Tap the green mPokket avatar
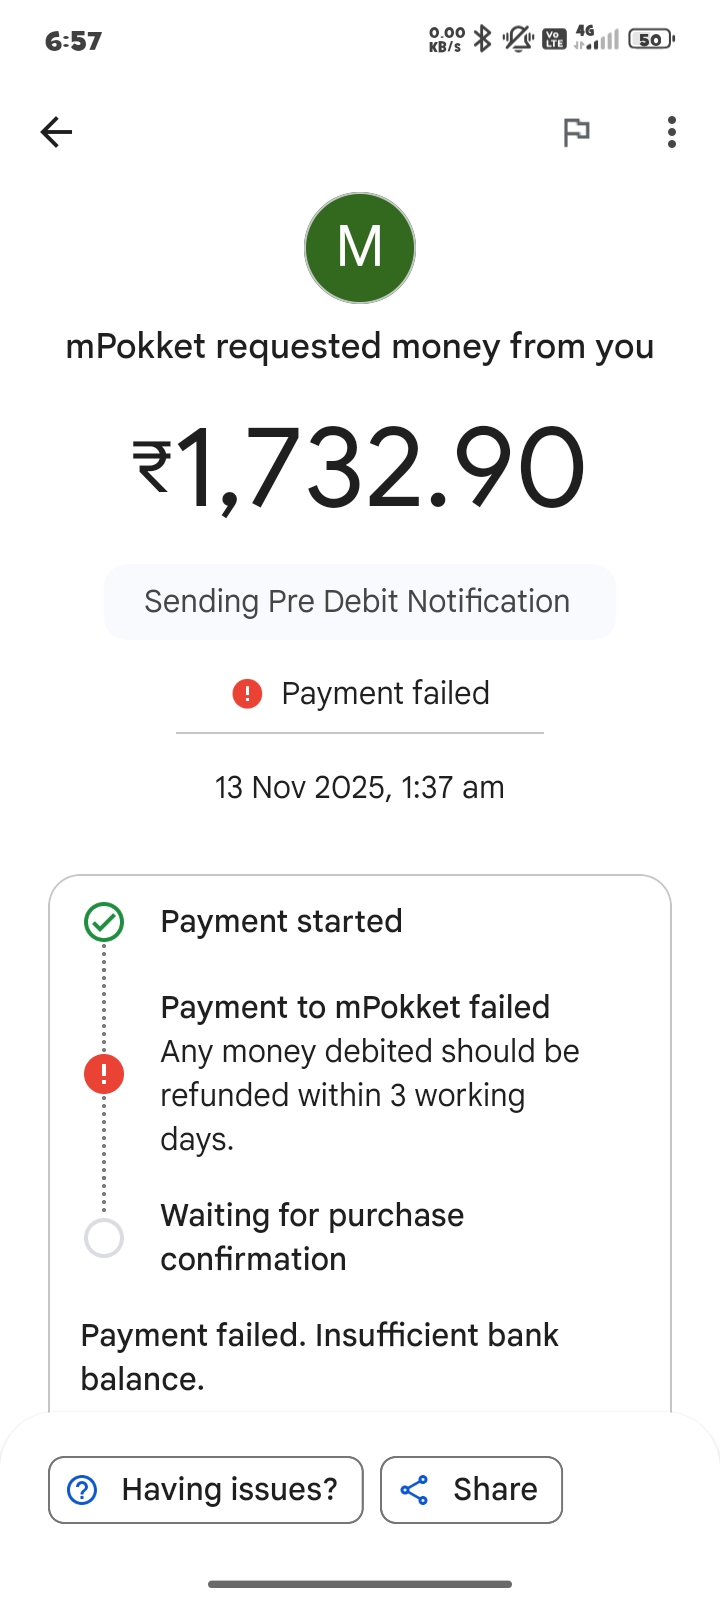The height and width of the screenshot is (1600, 720). [x=360, y=248]
